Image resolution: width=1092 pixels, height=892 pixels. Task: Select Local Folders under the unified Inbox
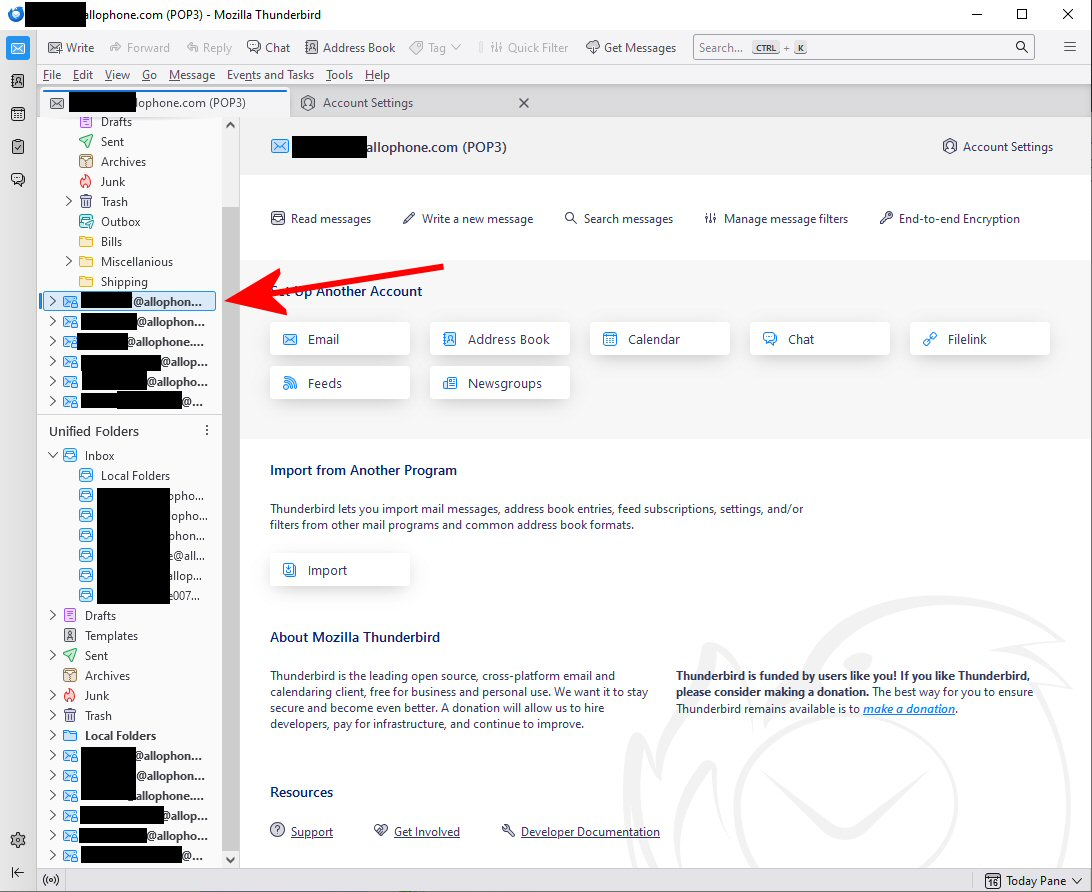[x=135, y=476]
